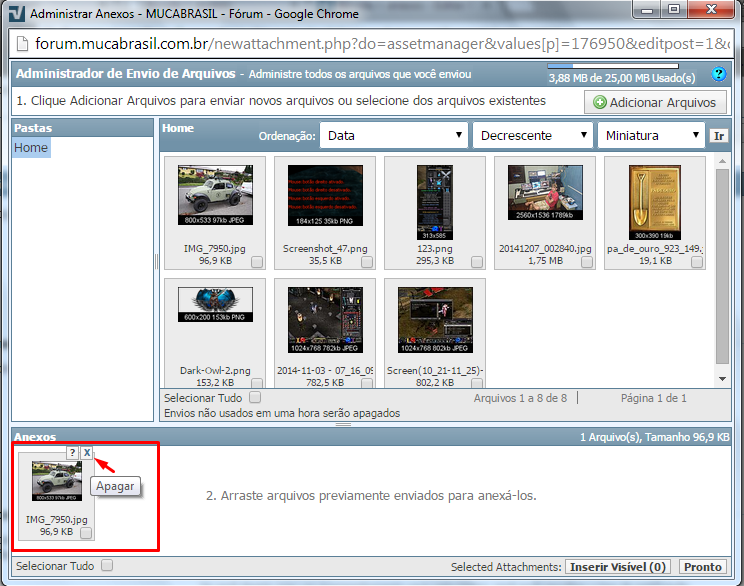The width and height of the screenshot is (744, 586).
Task: Open the Data sort order dropdown
Action: (x=394, y=136)
